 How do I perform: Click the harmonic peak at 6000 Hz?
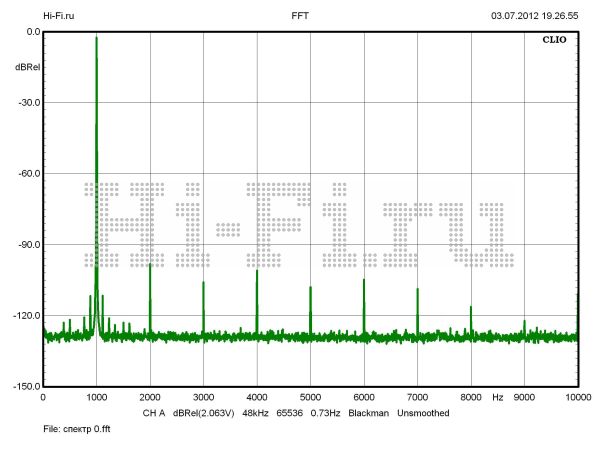(x=364, y=281)
